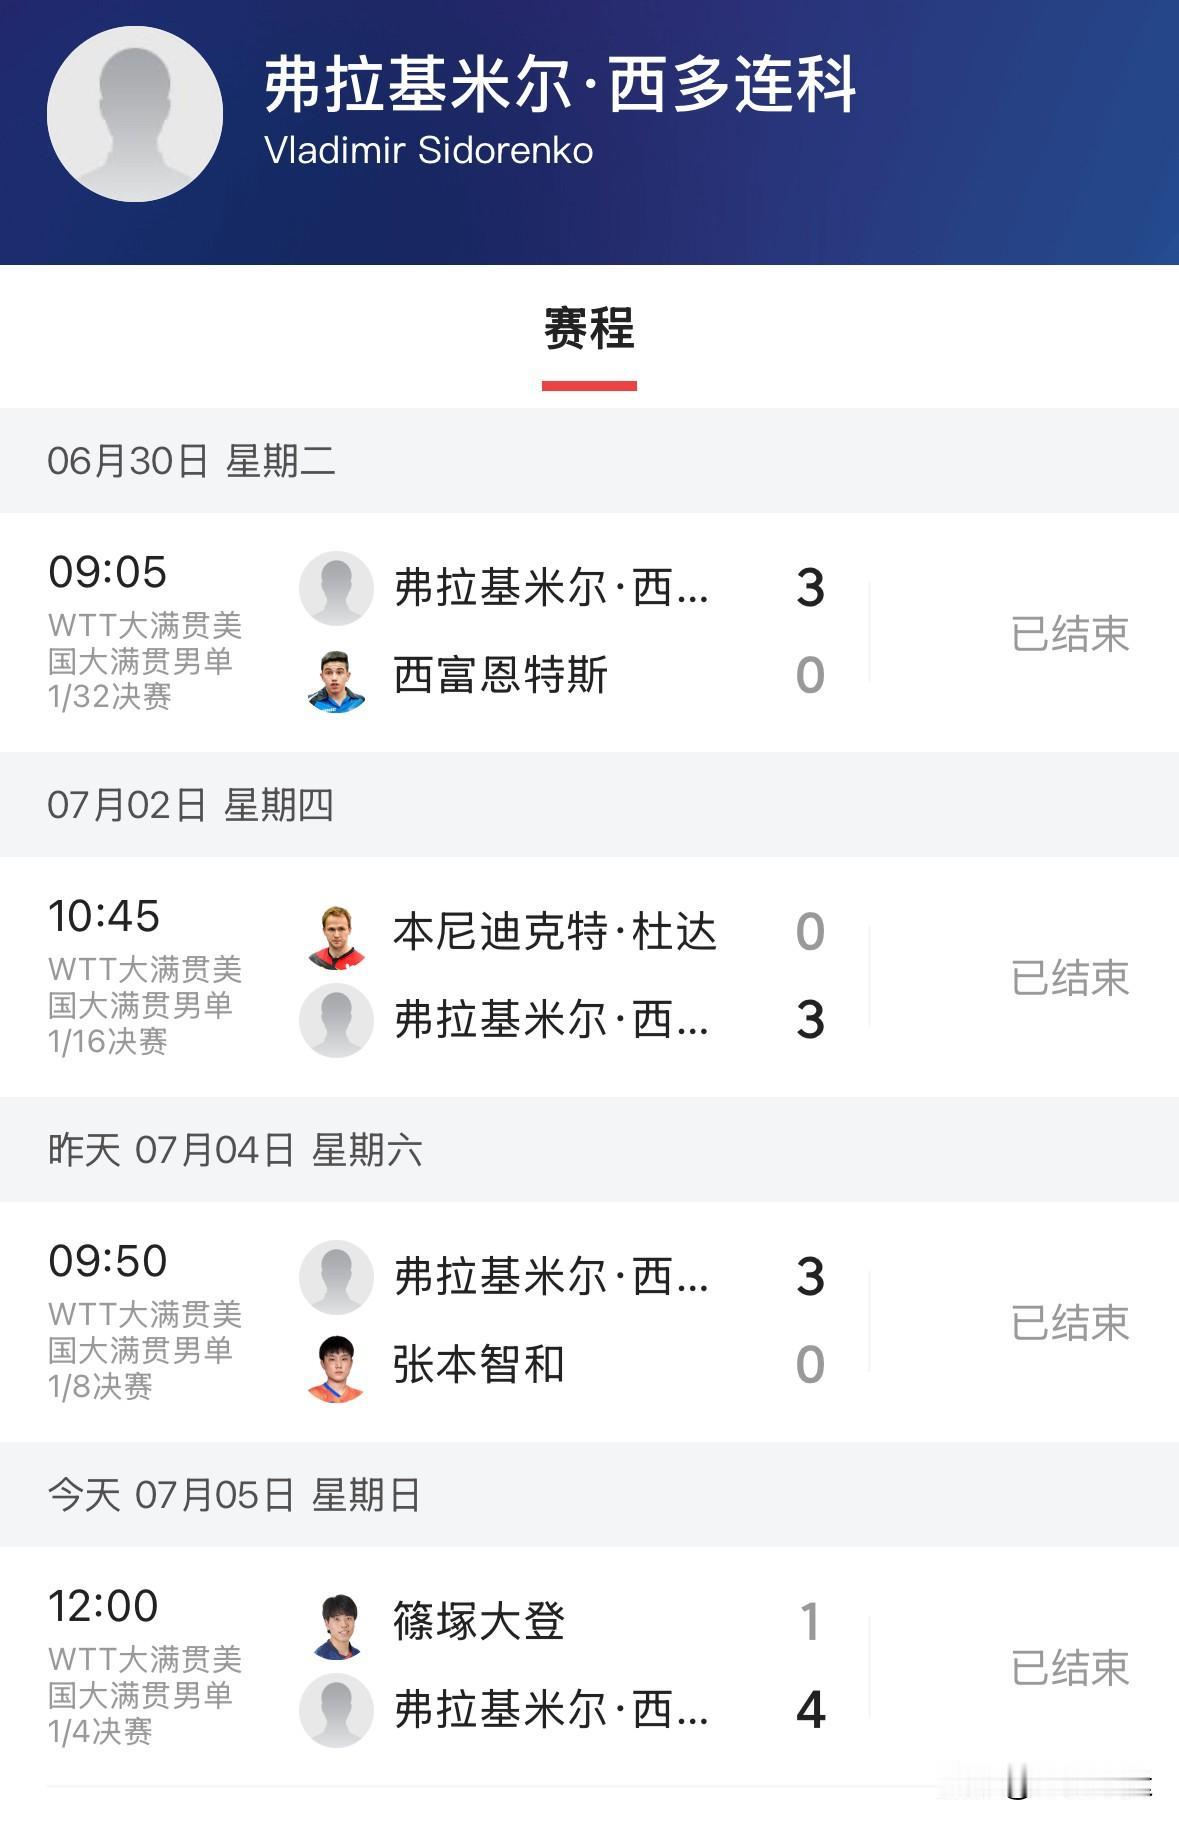The height and width of the screenshot is (1824, 1179).
Task: Open the 本尼迪克特·杜达 player name link
Action: [555, 932]
